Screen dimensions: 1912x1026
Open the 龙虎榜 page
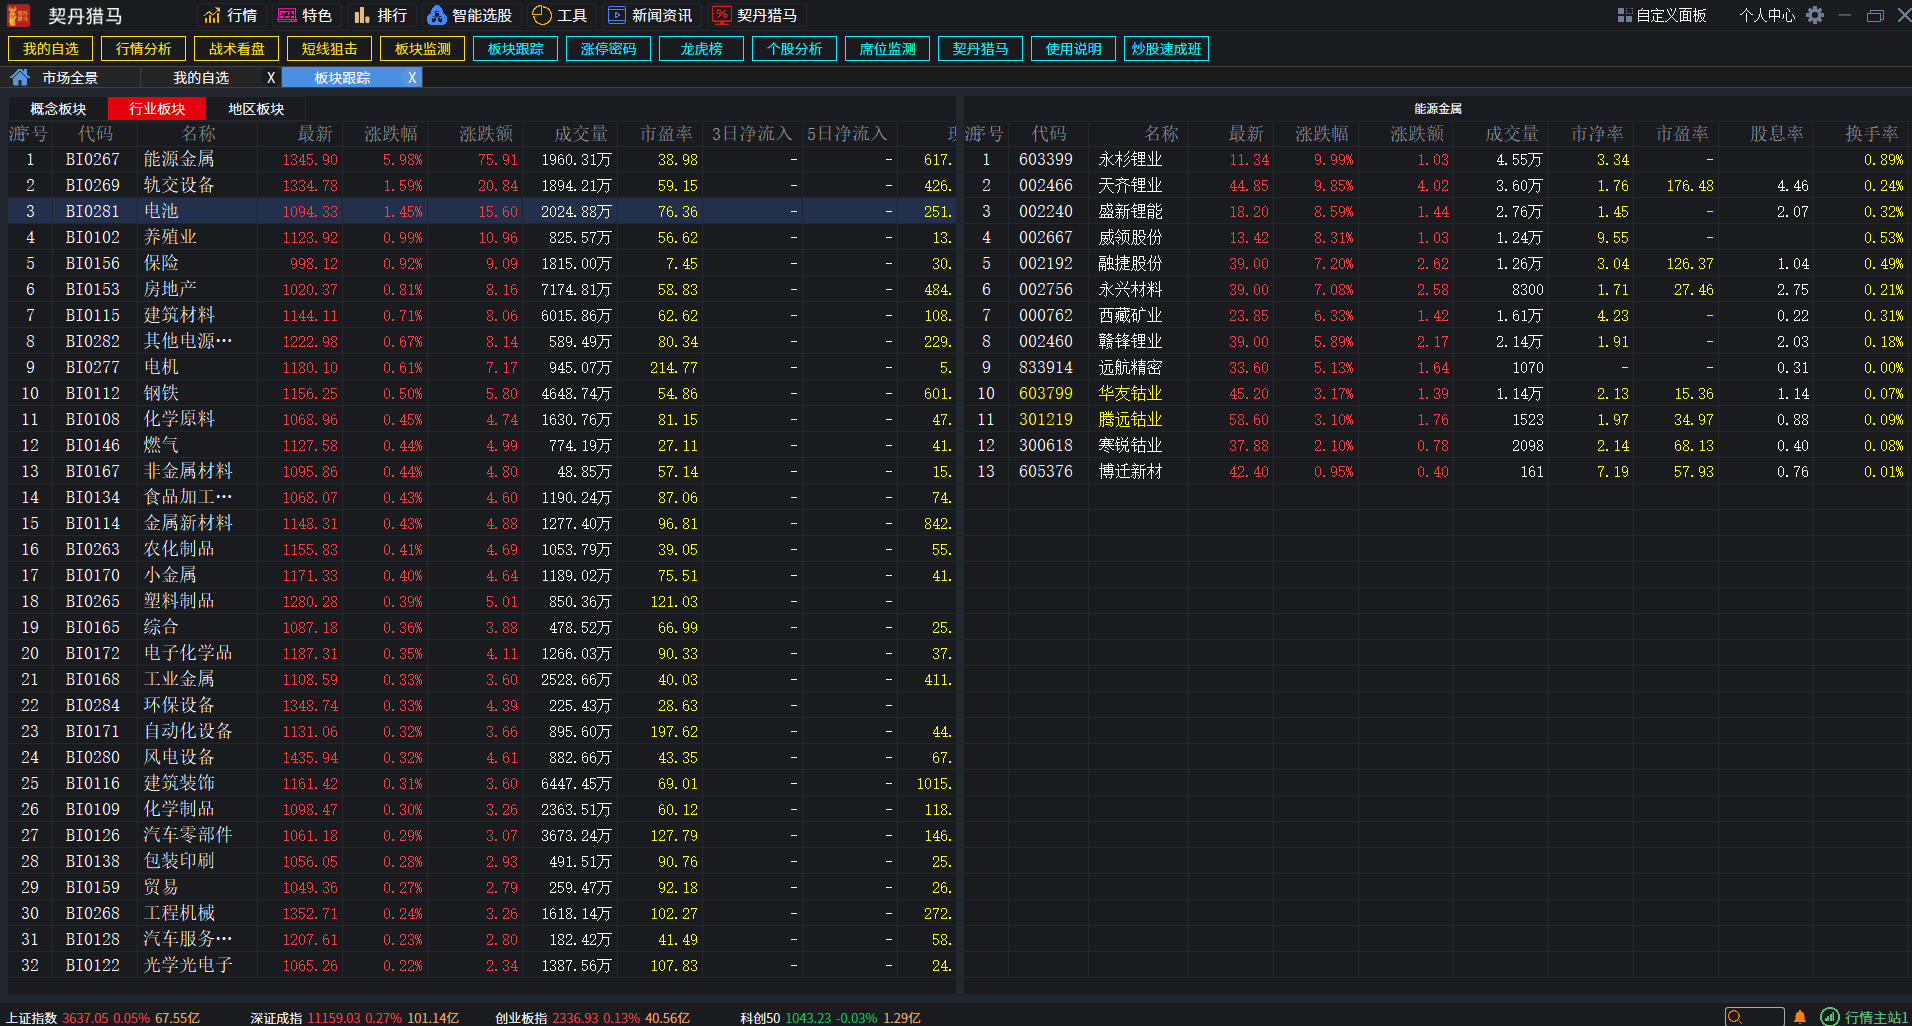point(701,47)
